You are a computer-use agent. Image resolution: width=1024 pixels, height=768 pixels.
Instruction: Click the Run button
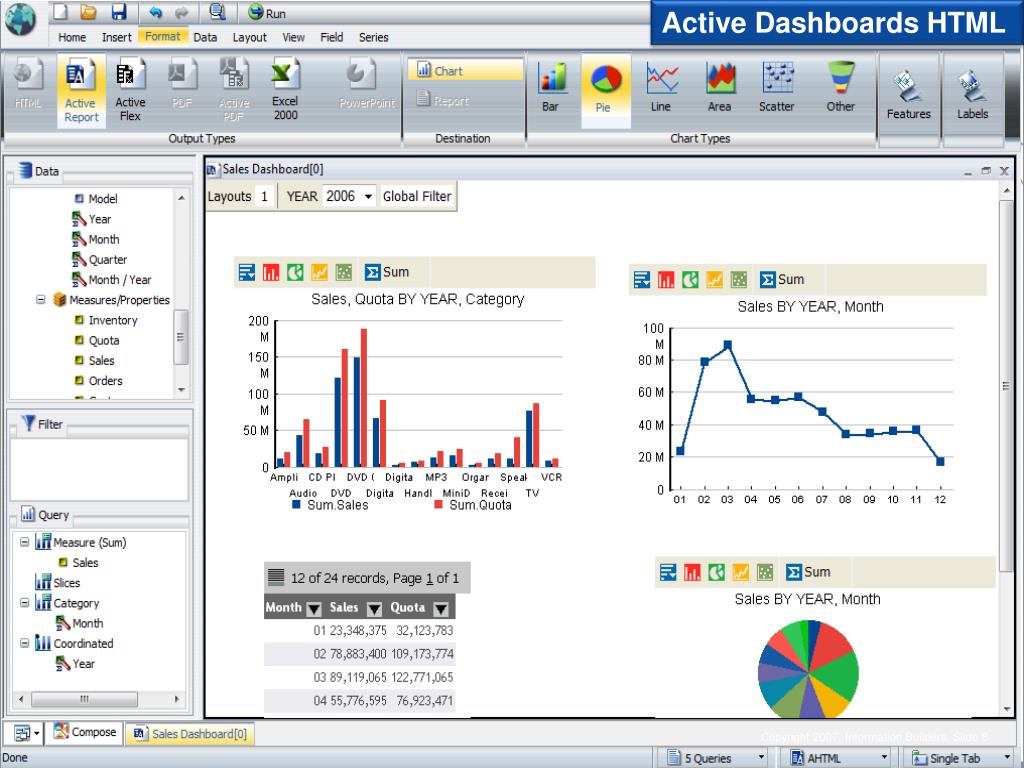[x=266, y=13]
